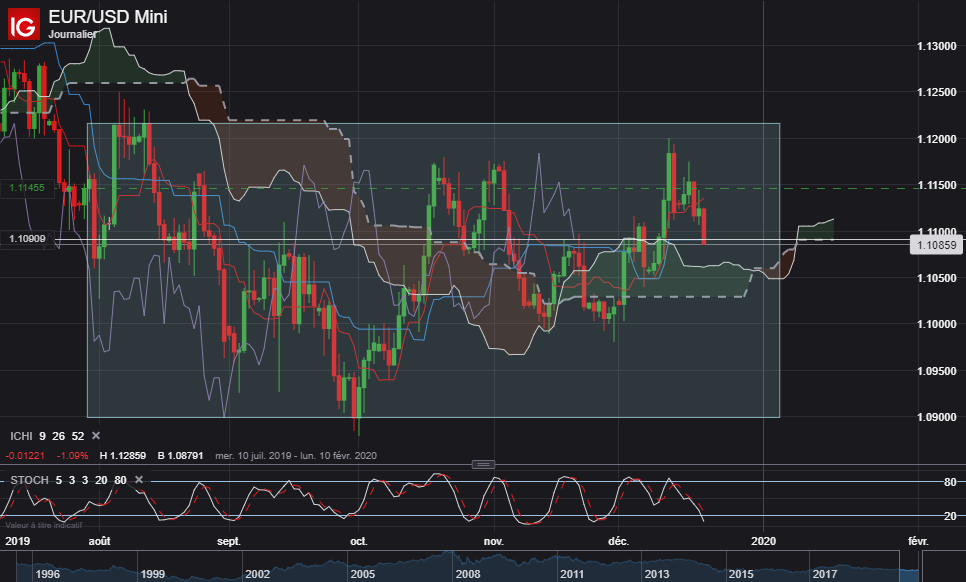
Task: Click the IG logo icon
Action: (x=23, y=24)
